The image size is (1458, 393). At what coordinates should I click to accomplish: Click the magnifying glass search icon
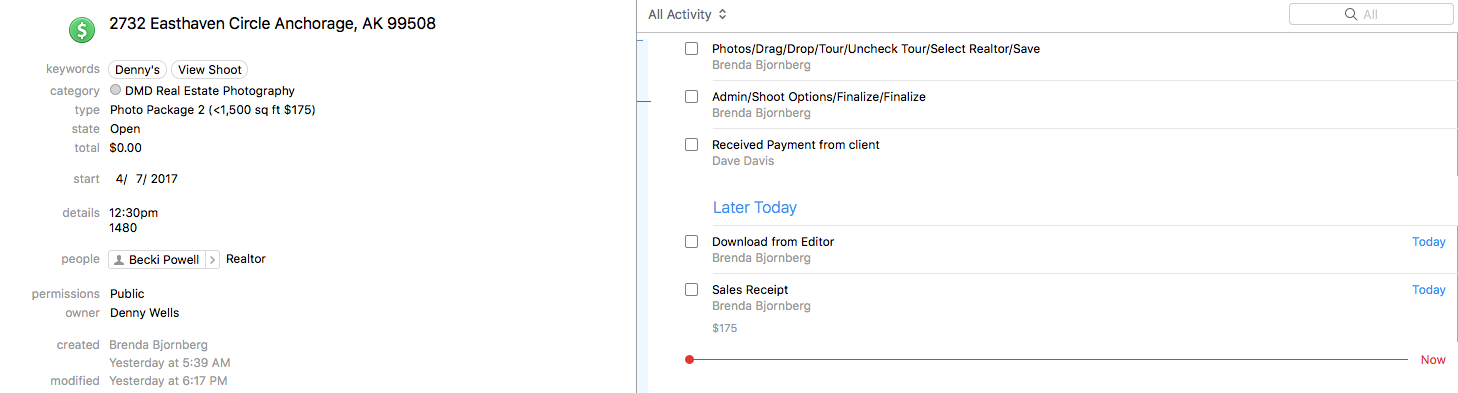tap(1351, 14)
